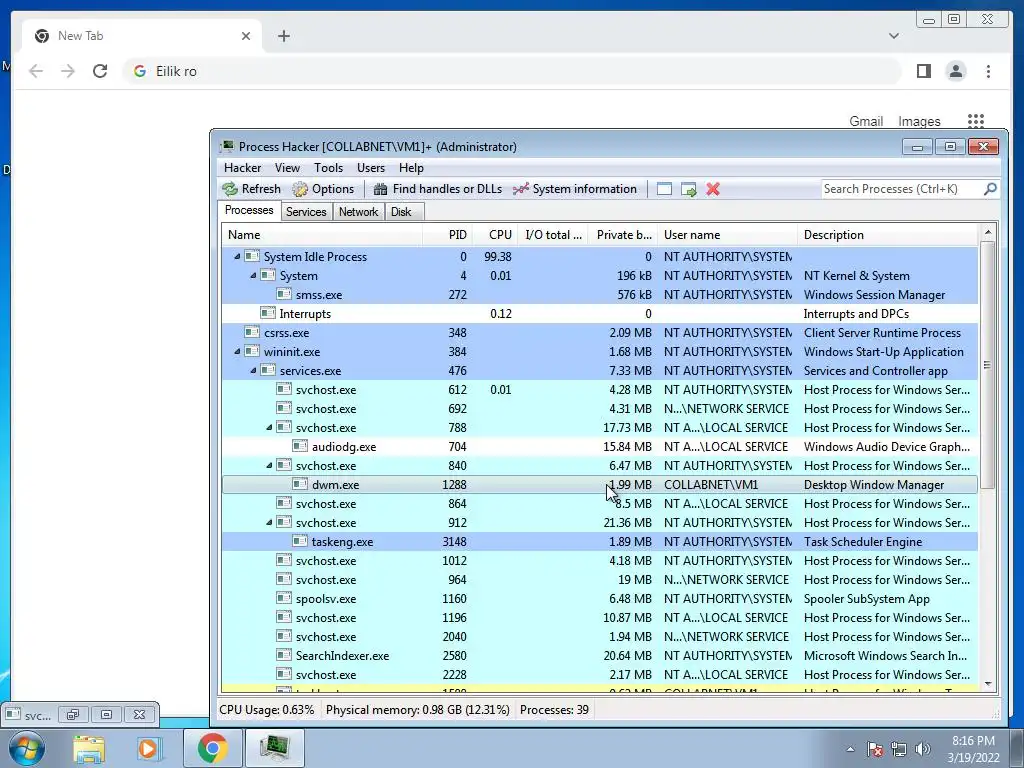Click the svchost.exe PID 2040 icon
Screen dimensions: 1024x768
pyautogui.click(x=283, y=636)
